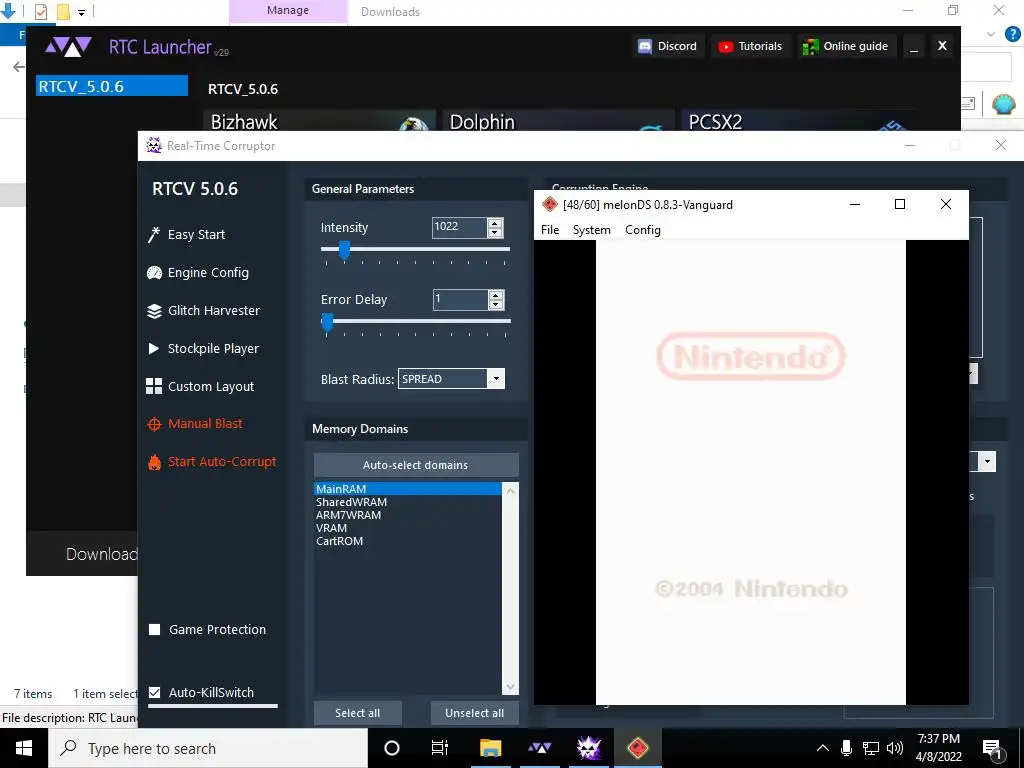
Task: Open the Glitch Harvester panel
Action: click(204, 310)
